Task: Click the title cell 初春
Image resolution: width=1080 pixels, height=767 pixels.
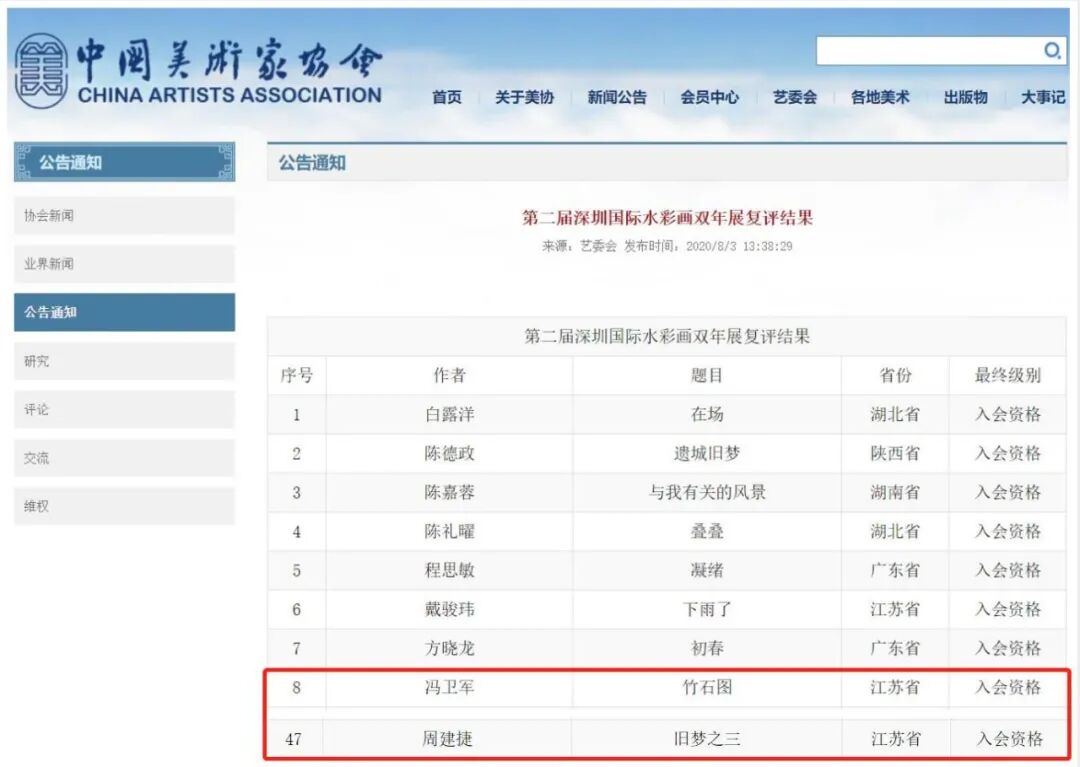Action: [707, 648]
